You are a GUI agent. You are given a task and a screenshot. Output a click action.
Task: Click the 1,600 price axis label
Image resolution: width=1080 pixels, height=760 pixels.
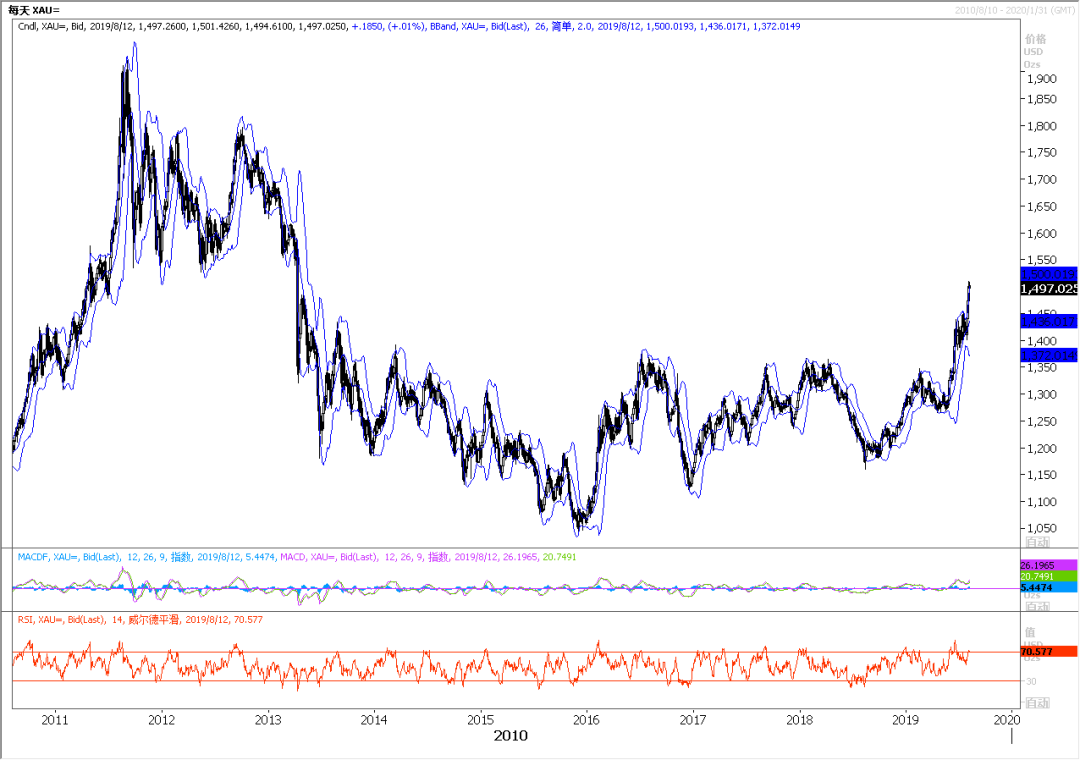click(1041, 234)
